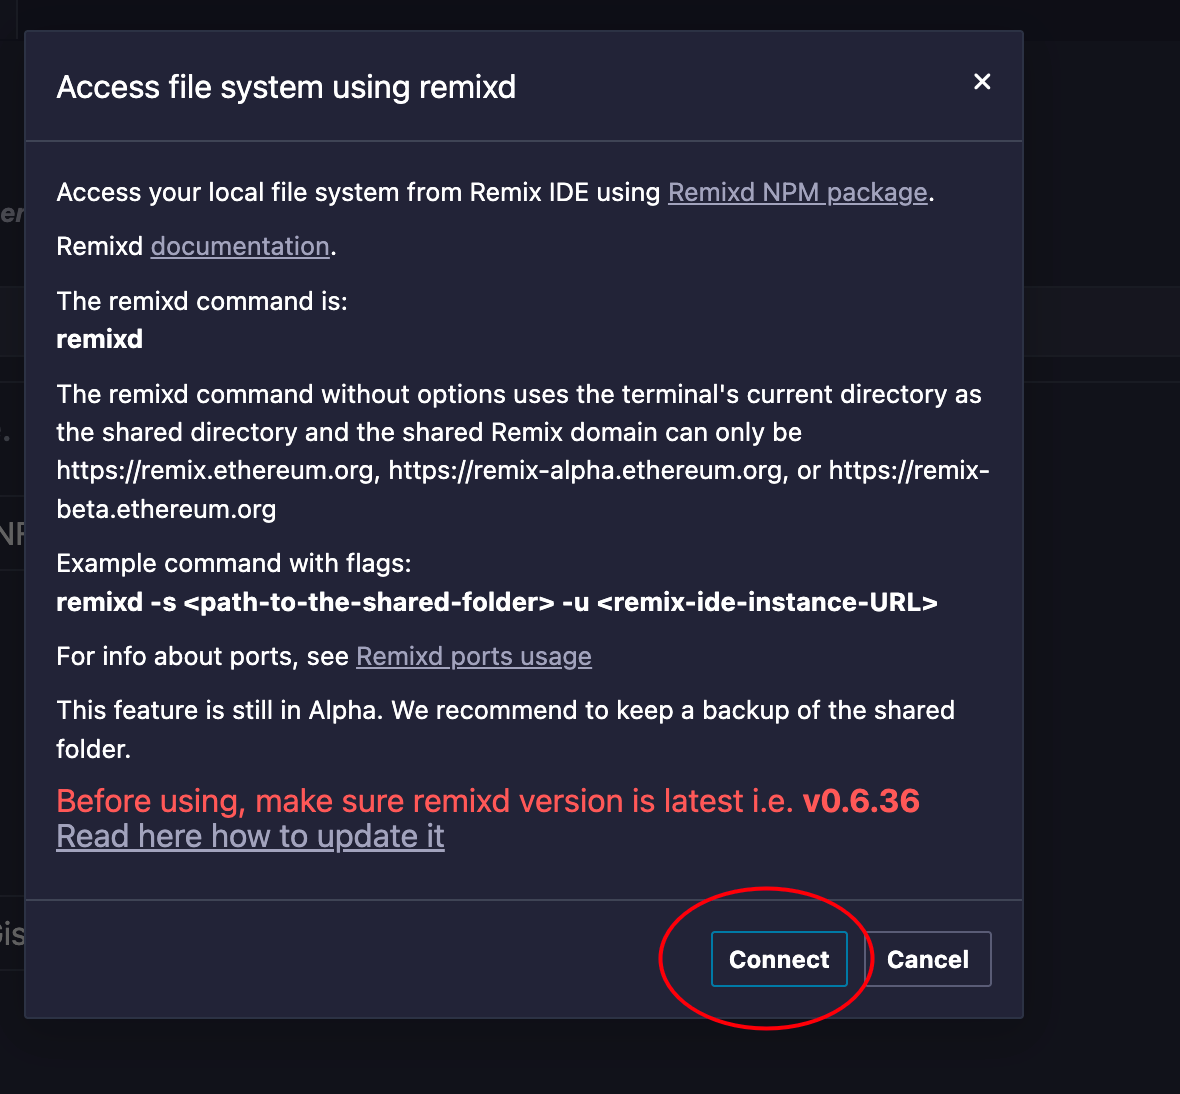Close the remixd dialog with the X icon
The height and width of the screenshot is (1094, 1180).
[981, 81]
